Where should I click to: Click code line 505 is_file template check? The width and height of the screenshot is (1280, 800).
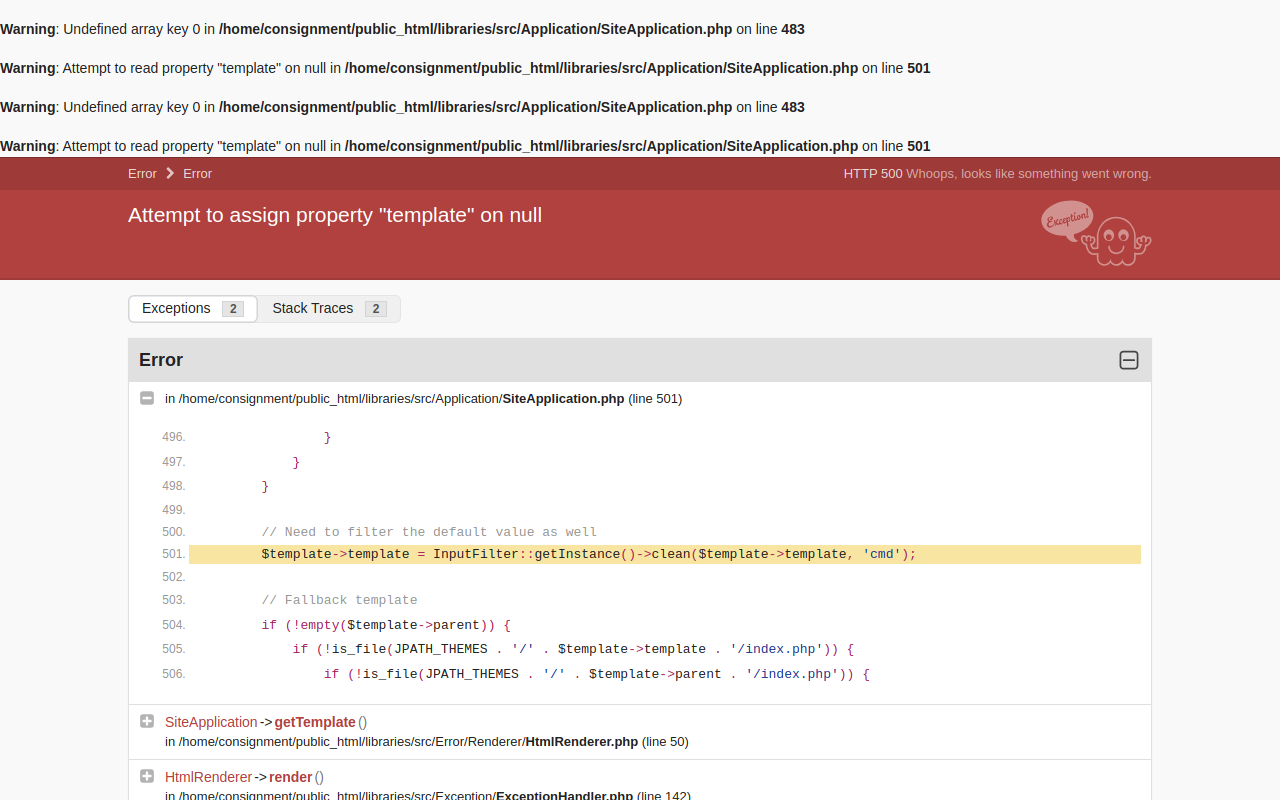[x=573, y=649]
